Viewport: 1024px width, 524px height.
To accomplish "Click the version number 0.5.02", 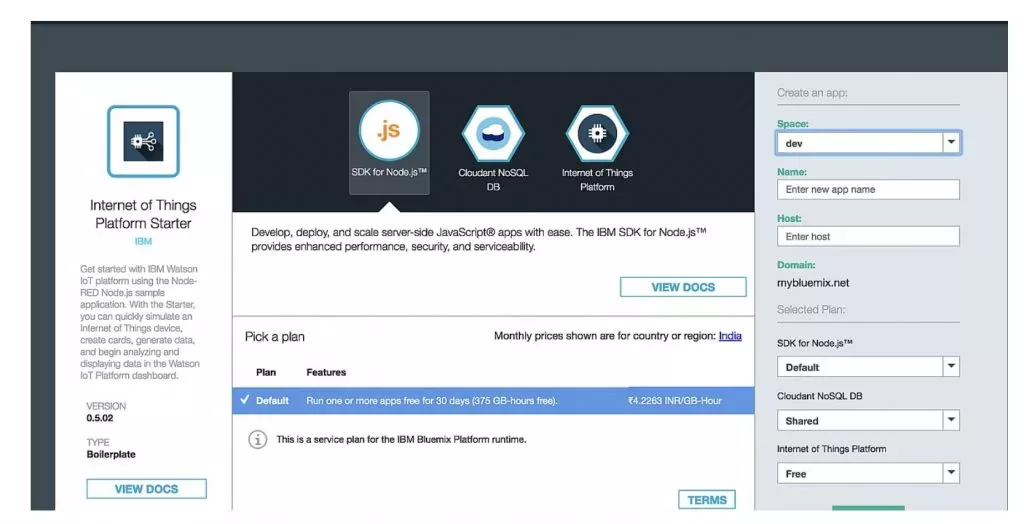I will click(100, 418).
